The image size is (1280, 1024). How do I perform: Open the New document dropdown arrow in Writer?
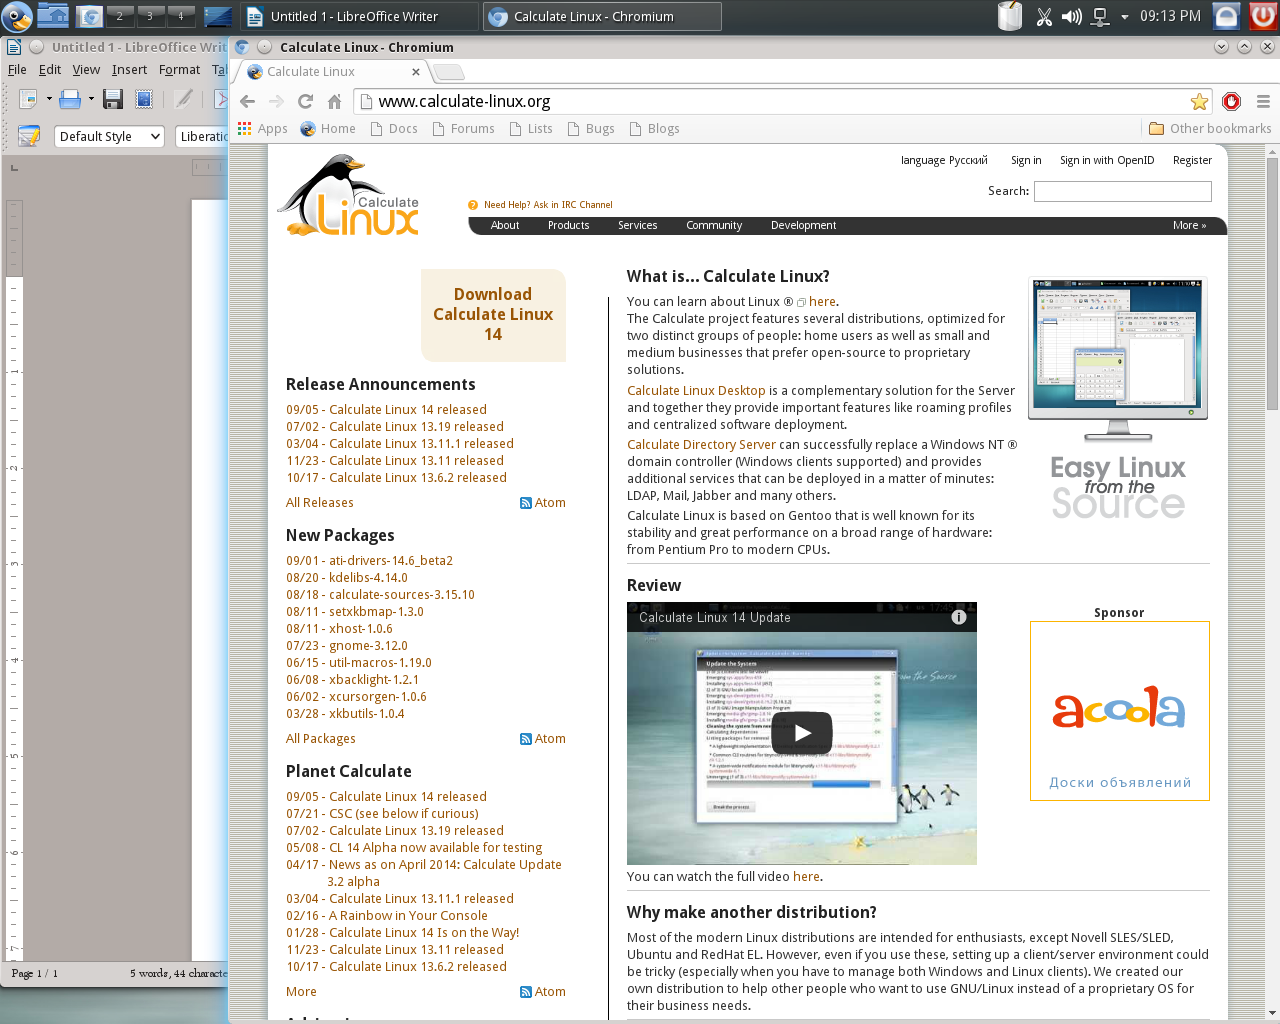(48, 98)
